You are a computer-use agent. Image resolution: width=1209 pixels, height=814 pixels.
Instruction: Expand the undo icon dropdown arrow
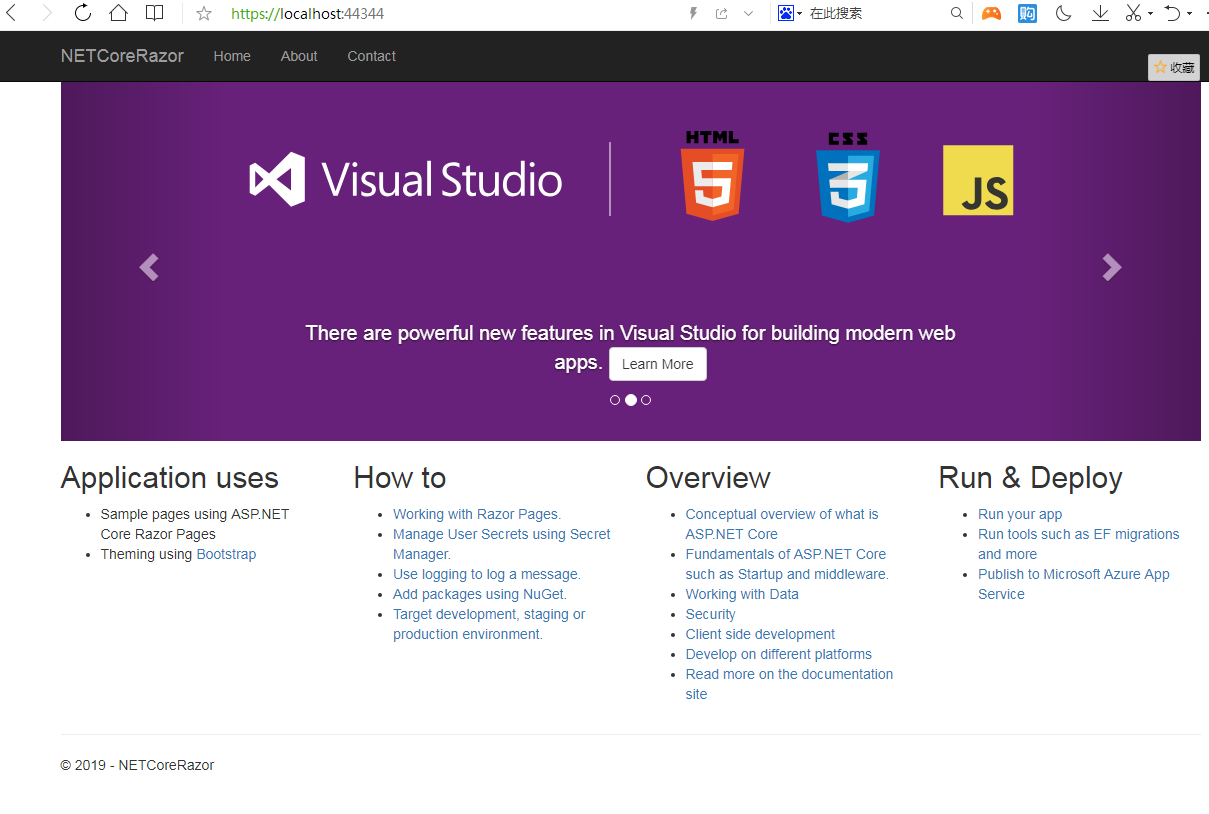point(1189,14)
